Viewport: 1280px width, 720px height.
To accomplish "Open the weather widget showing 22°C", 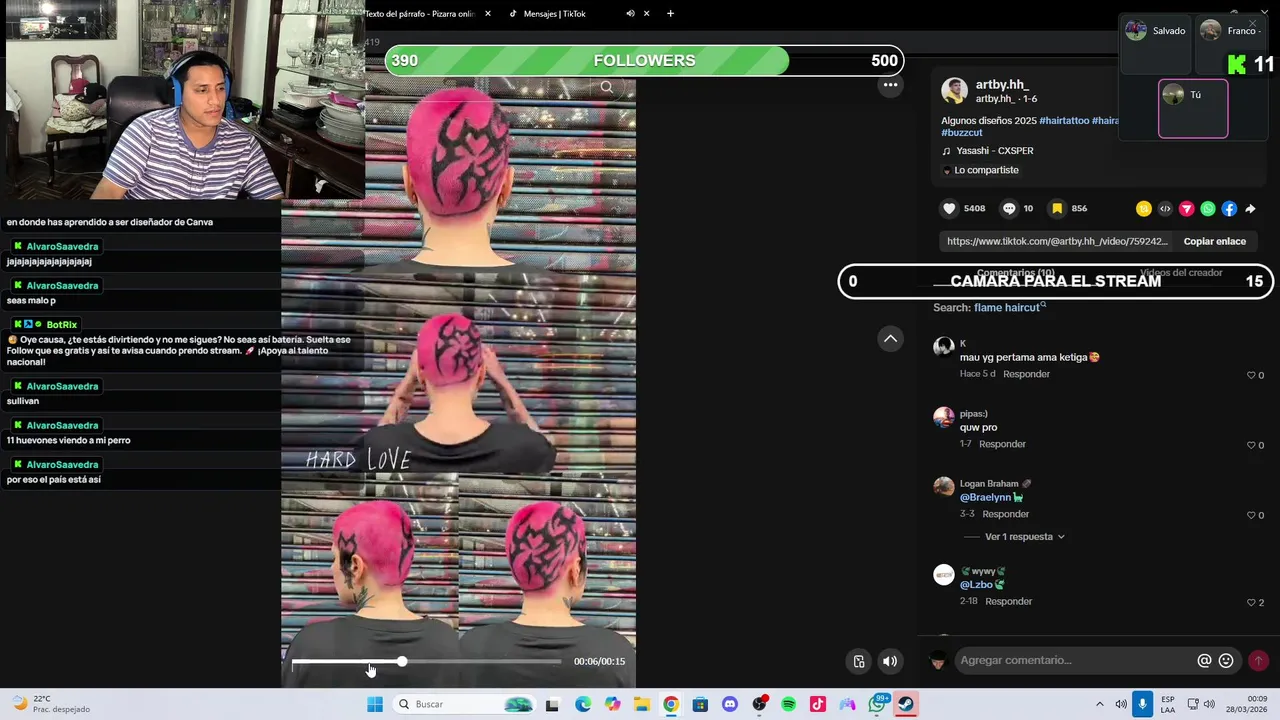I will point(49,704).
